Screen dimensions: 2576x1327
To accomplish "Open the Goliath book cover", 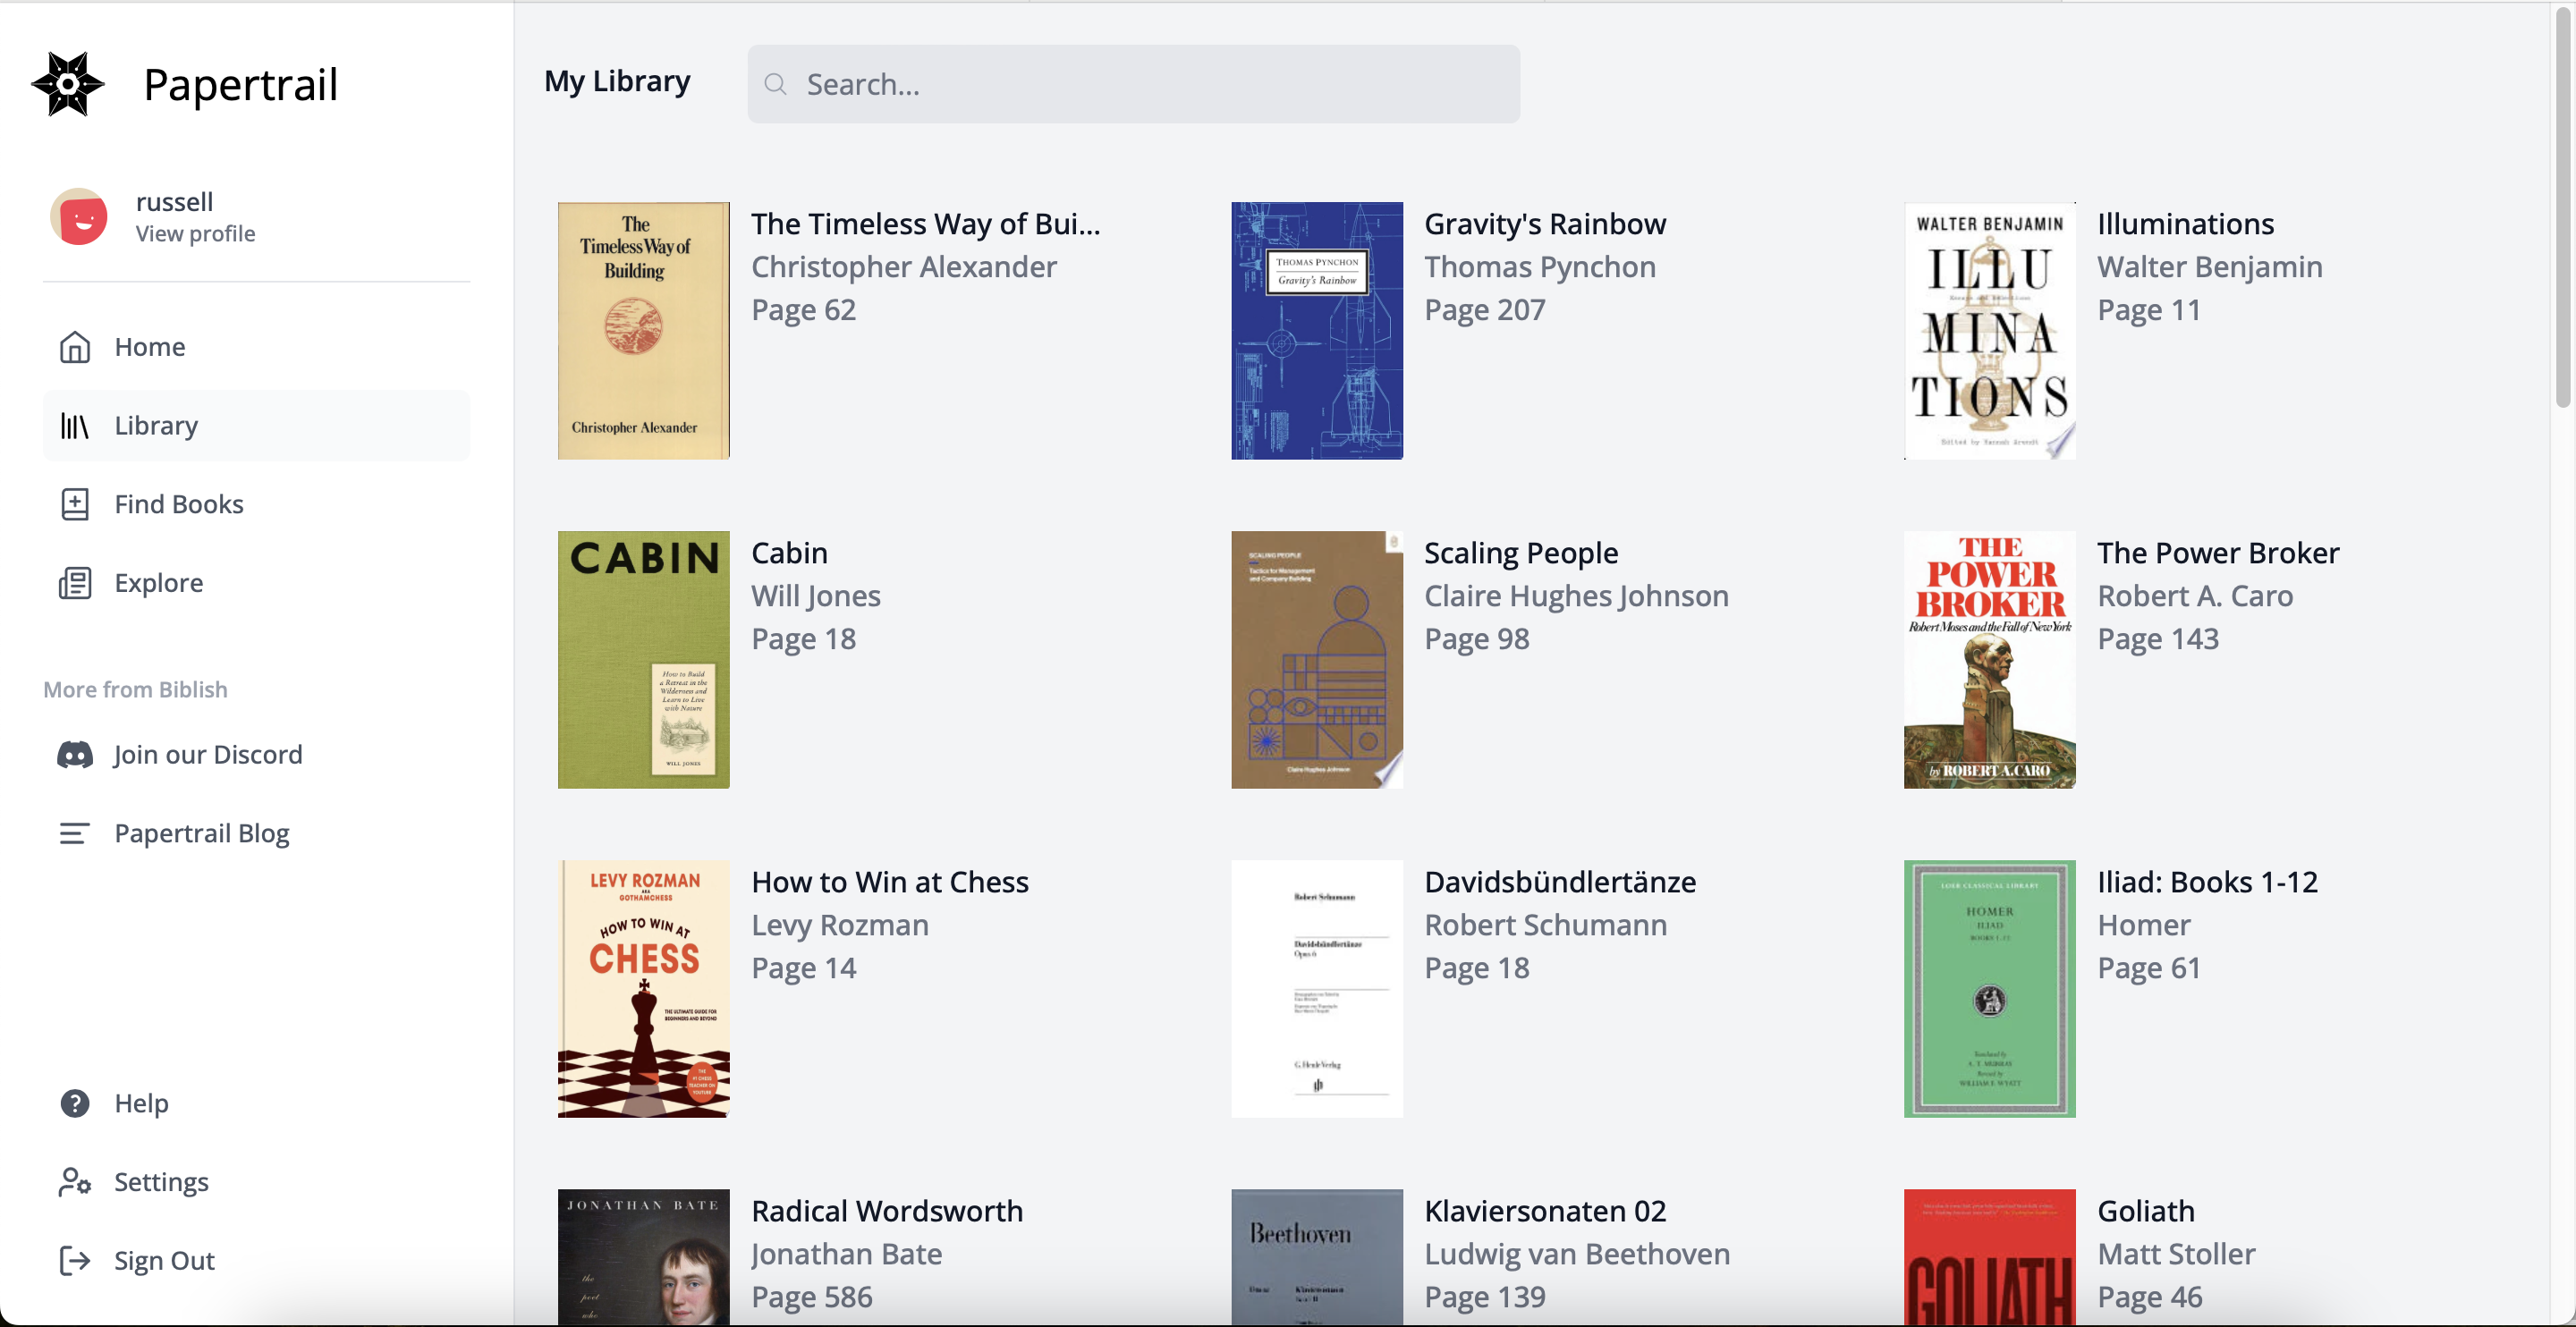I will point(1990,1258).
